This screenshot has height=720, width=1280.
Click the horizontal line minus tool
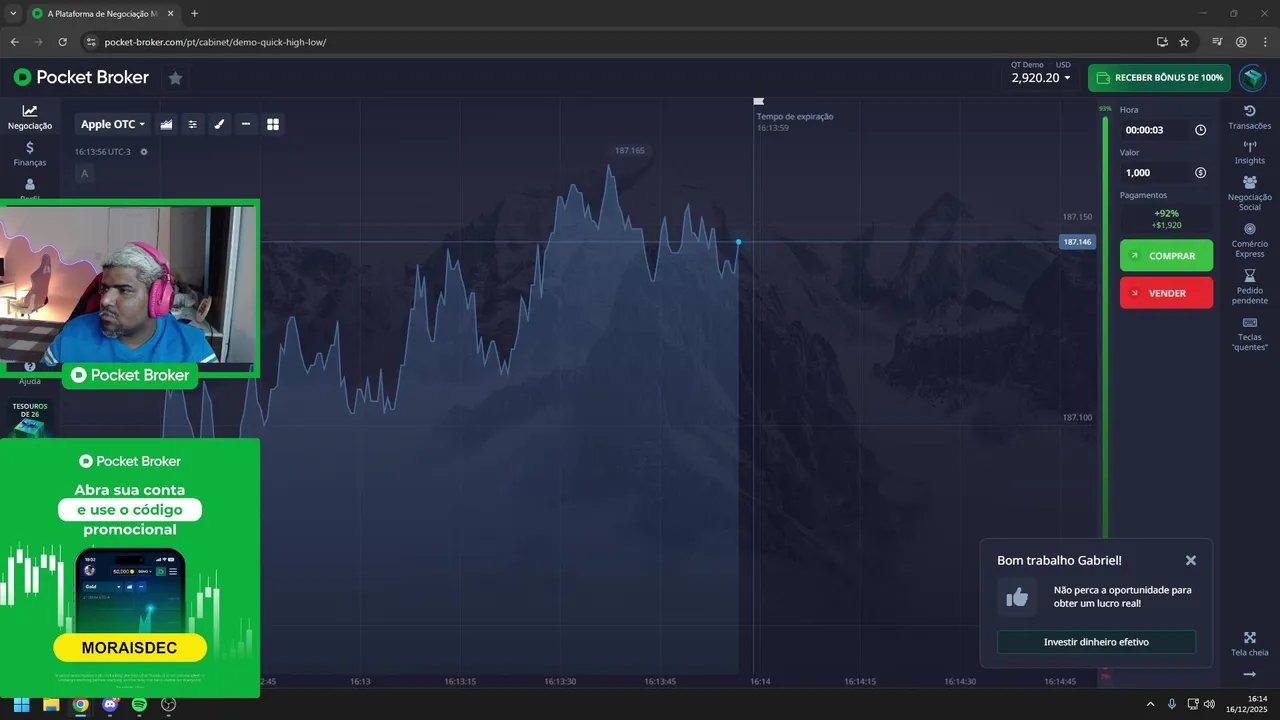246,124
